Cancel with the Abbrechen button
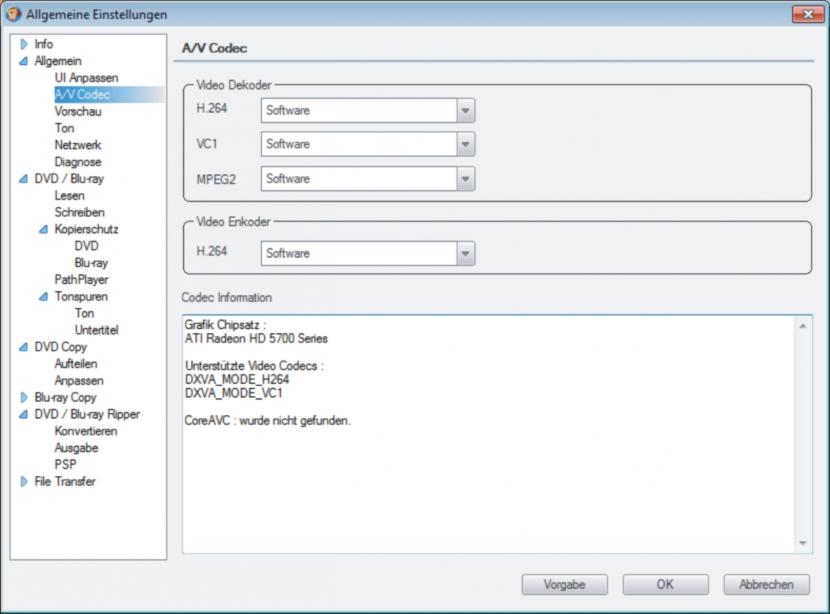 click(766, 585)
